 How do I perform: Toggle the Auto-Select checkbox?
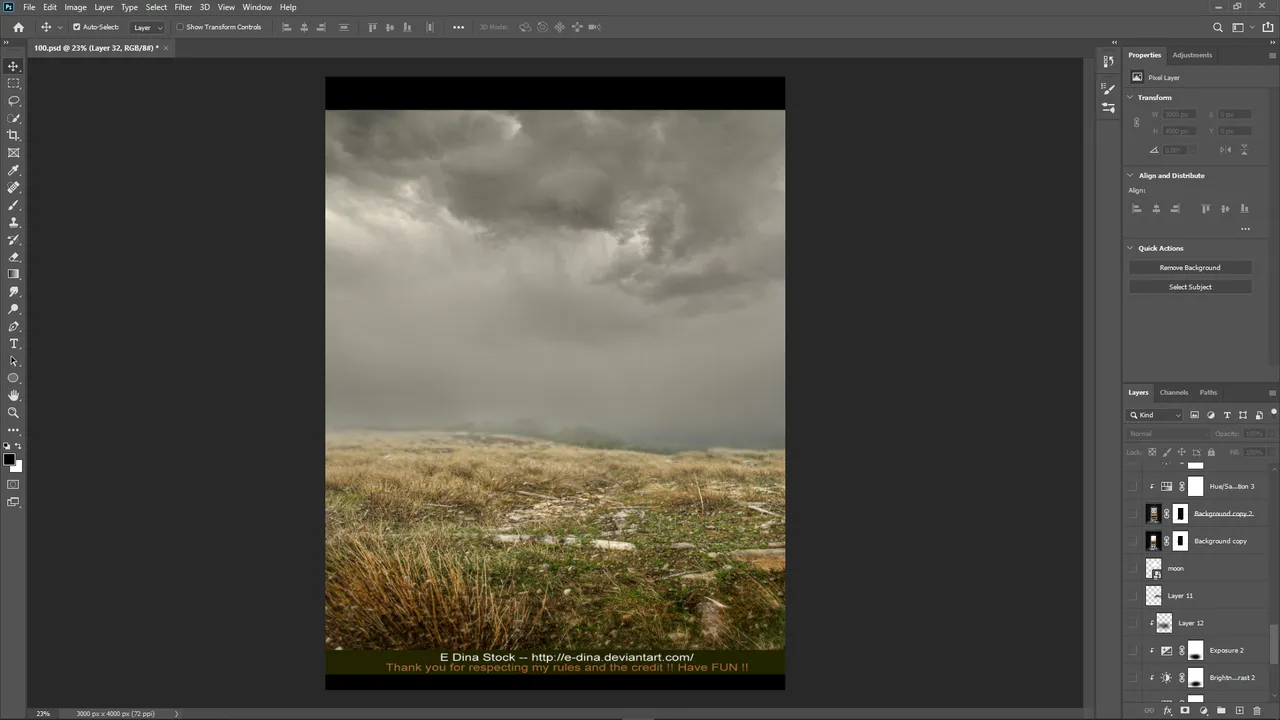[x=76, y=27]
